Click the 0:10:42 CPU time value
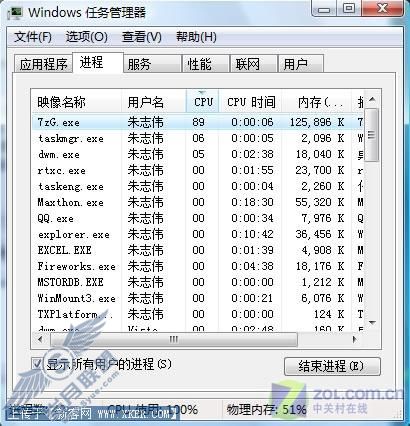The height and width of the screenshot is (426, 410). 252,234
